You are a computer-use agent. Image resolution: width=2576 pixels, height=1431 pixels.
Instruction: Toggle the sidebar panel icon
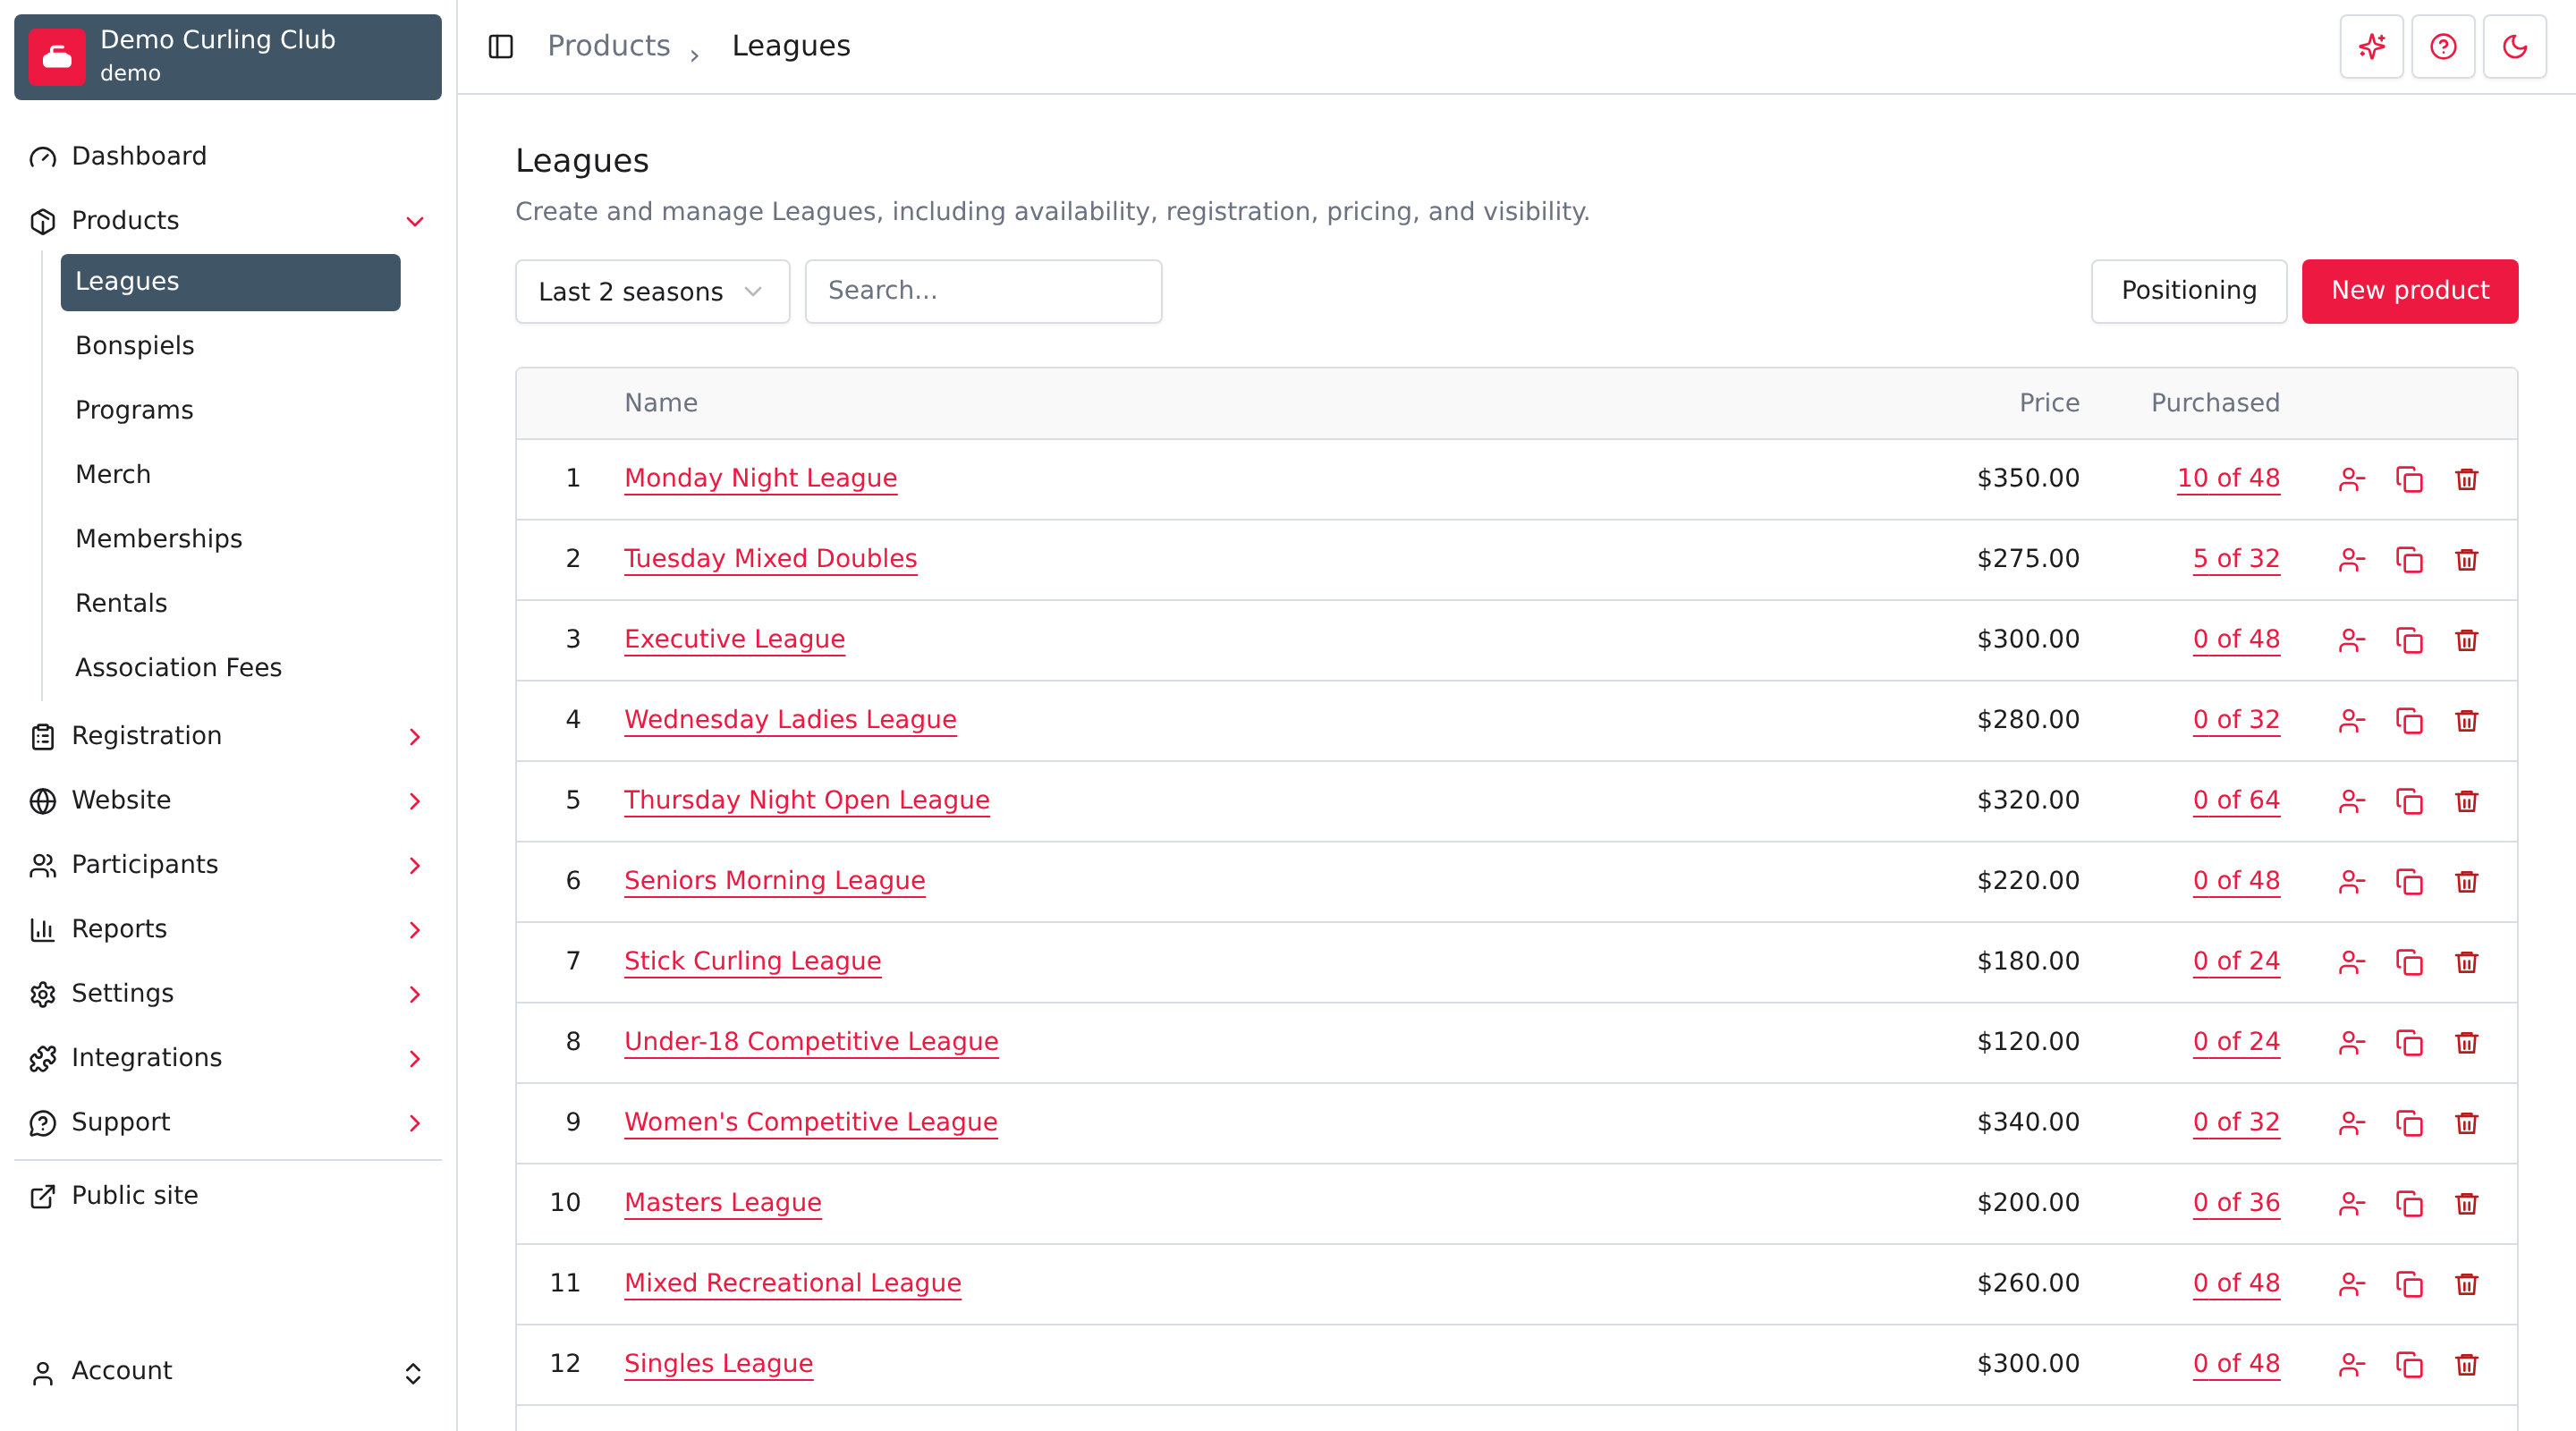(500, 46)
